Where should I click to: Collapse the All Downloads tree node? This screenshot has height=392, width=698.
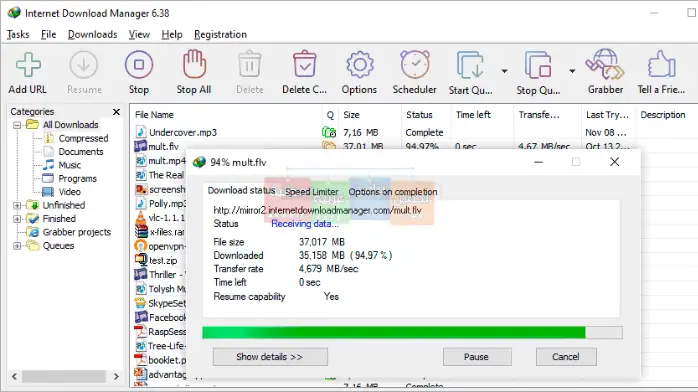(x=17, y=125)
